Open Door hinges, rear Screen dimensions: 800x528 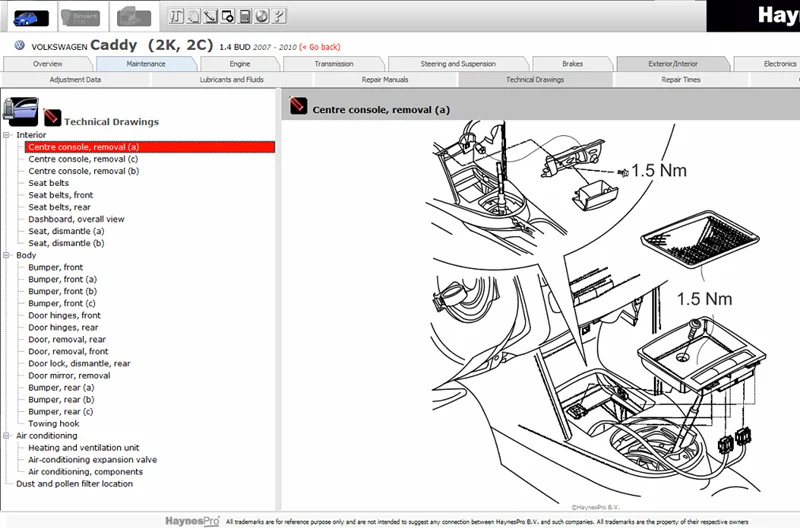click(x=63, y=328)
